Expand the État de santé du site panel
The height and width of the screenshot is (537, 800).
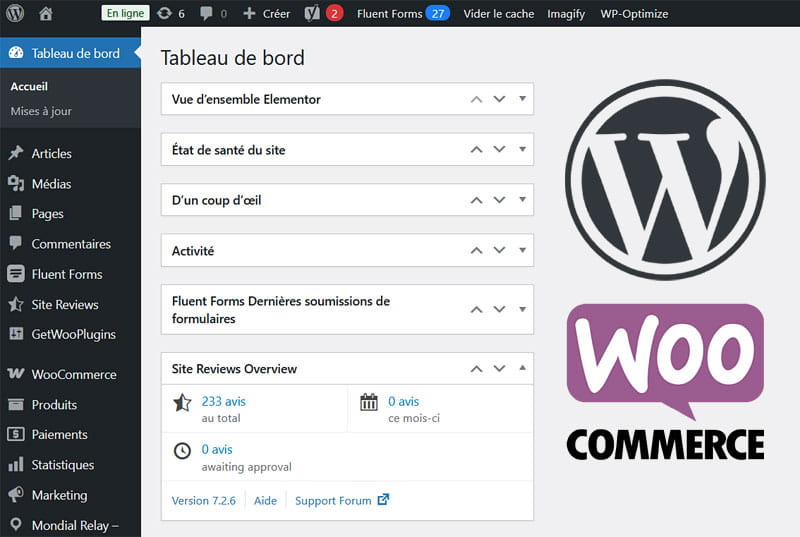coord(522,149)
